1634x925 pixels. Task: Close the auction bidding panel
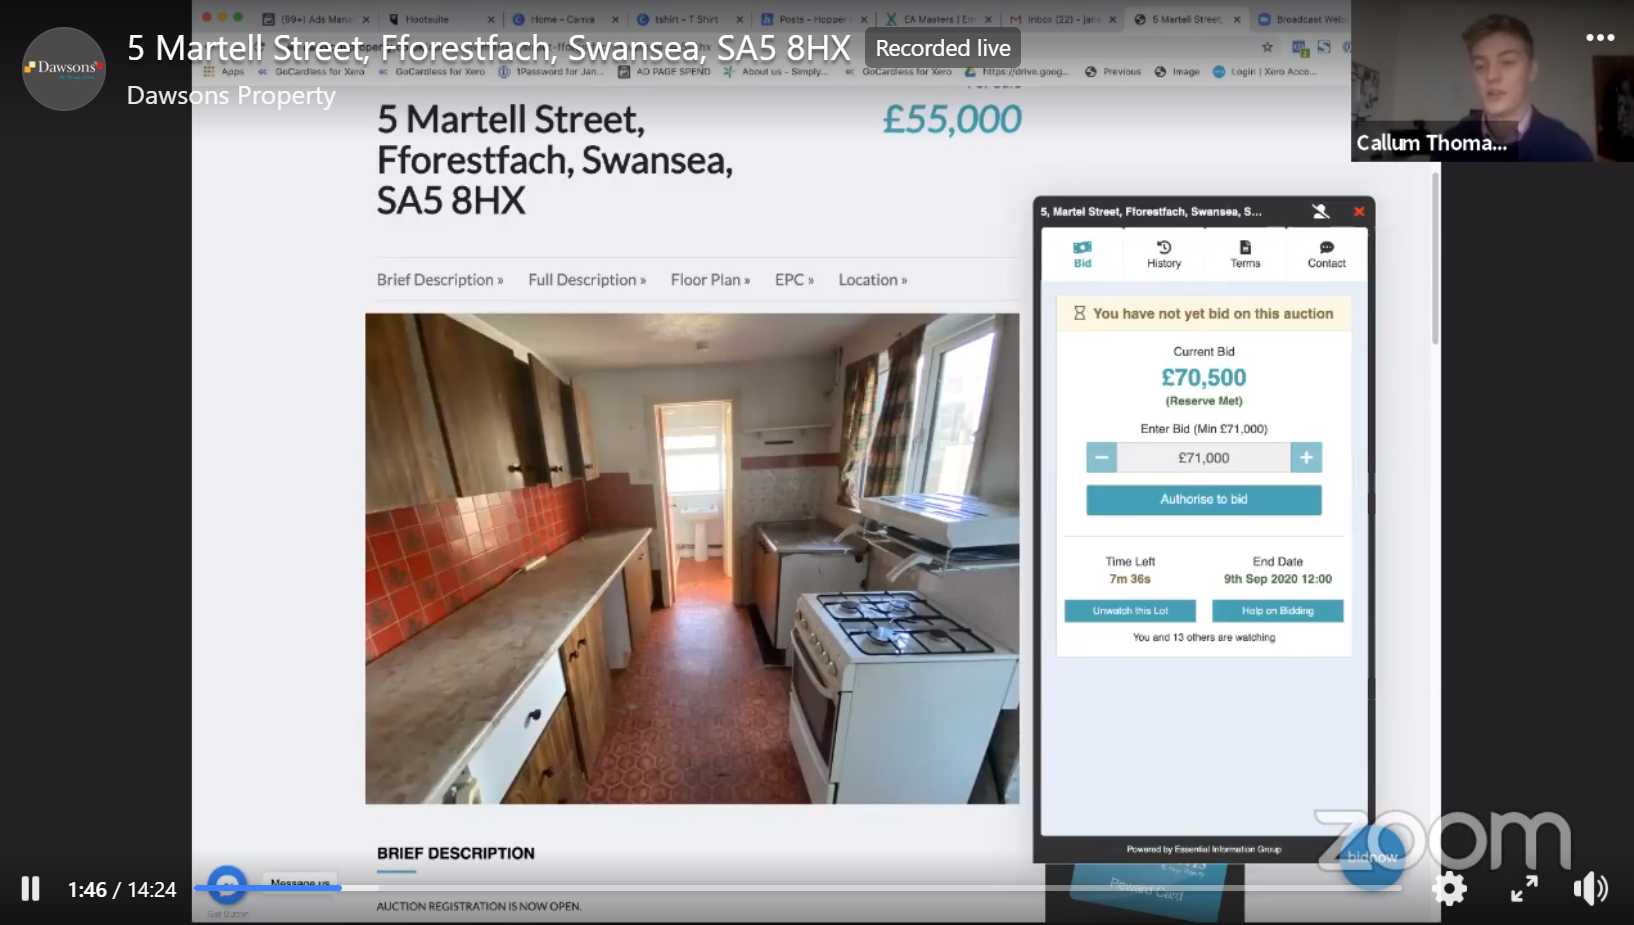click(1359, 211)
